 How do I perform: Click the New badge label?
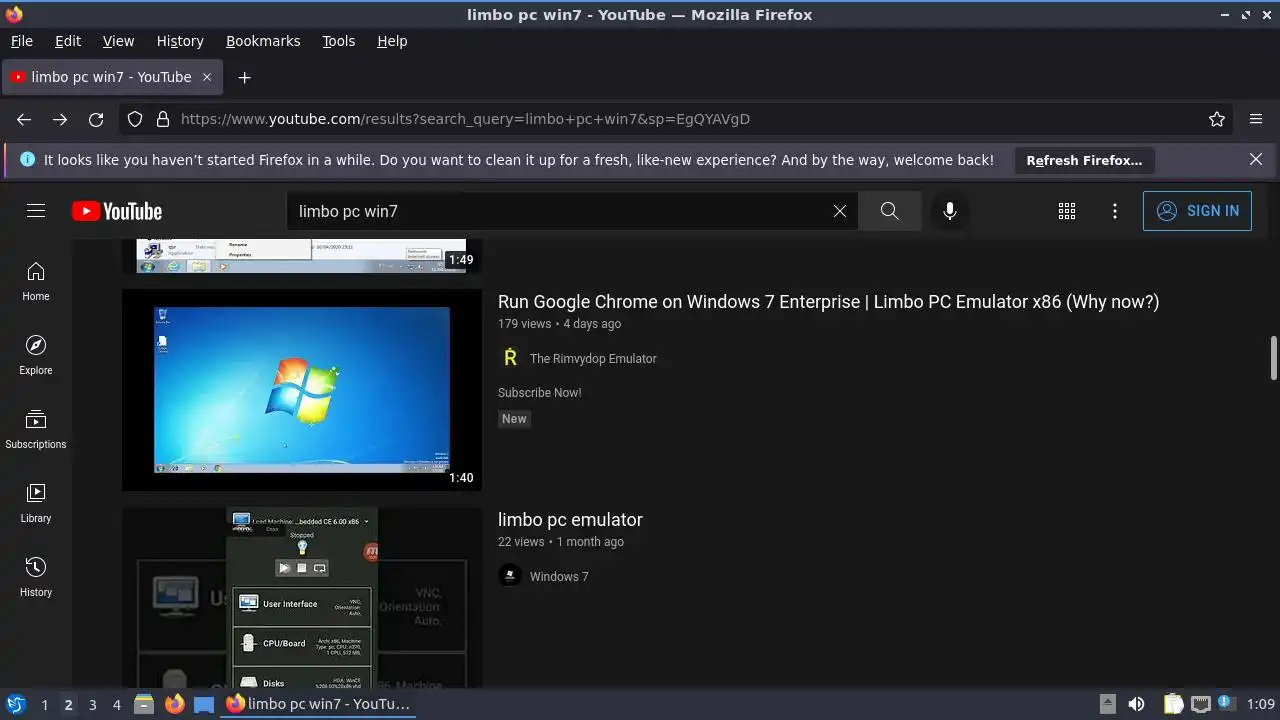[x=514, y=419]
